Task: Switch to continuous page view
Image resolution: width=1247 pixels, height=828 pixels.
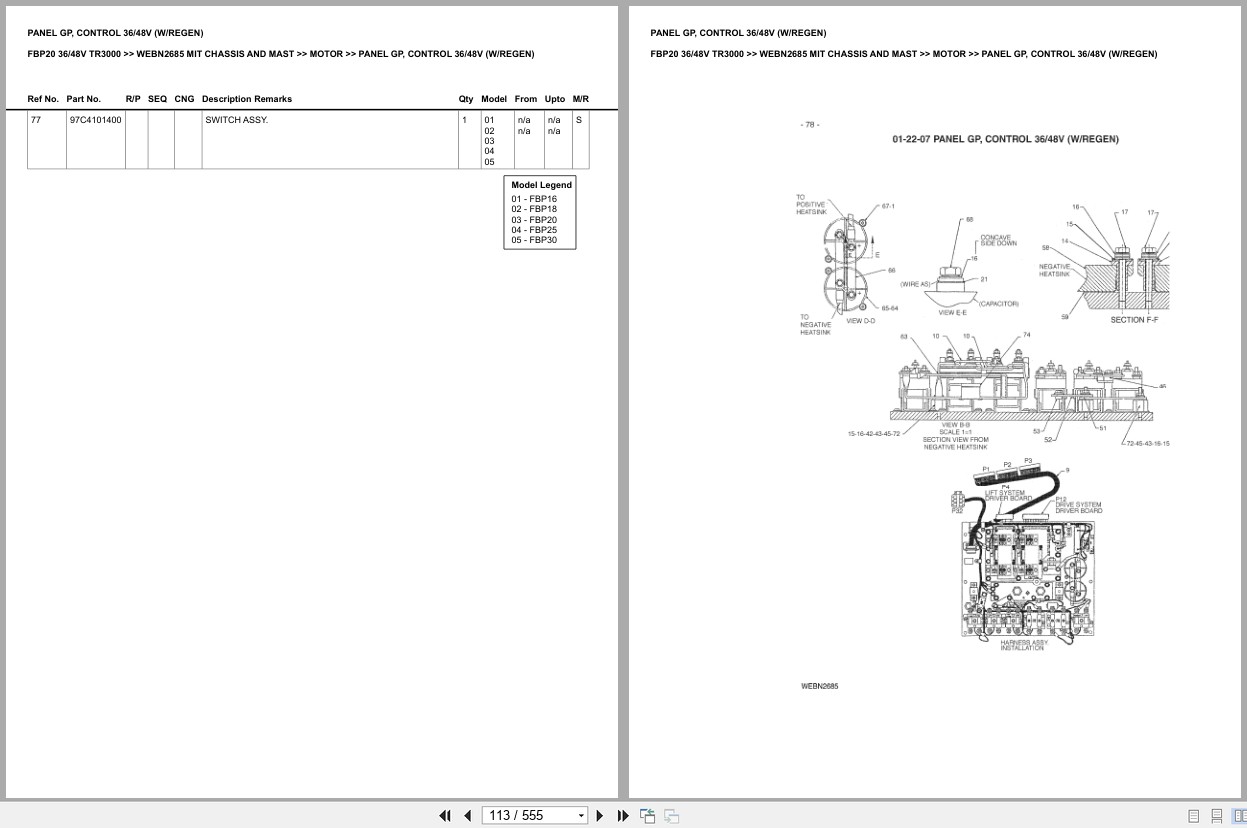Action: (1217, 816)
